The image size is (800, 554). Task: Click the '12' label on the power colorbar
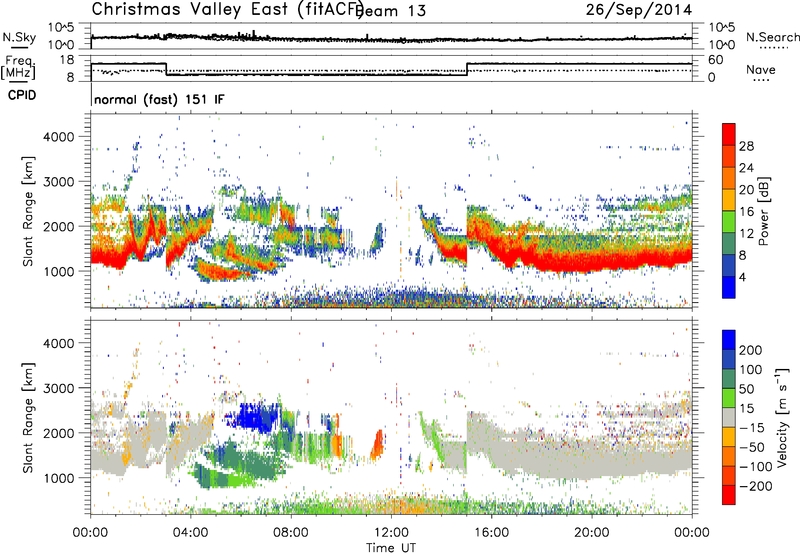(746, 234)
